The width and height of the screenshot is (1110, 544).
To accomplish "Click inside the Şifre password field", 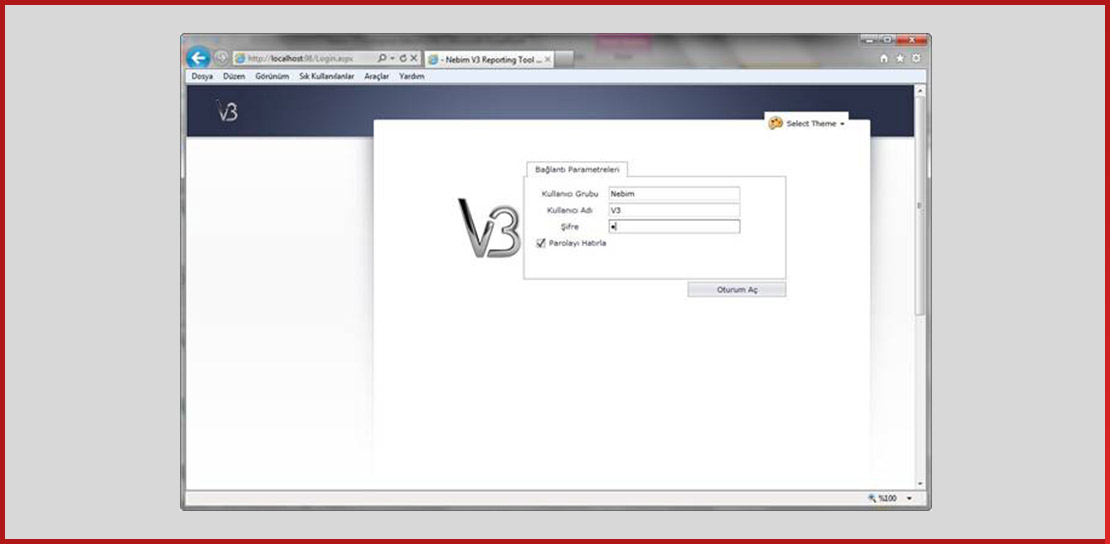I will pos(674,227).
